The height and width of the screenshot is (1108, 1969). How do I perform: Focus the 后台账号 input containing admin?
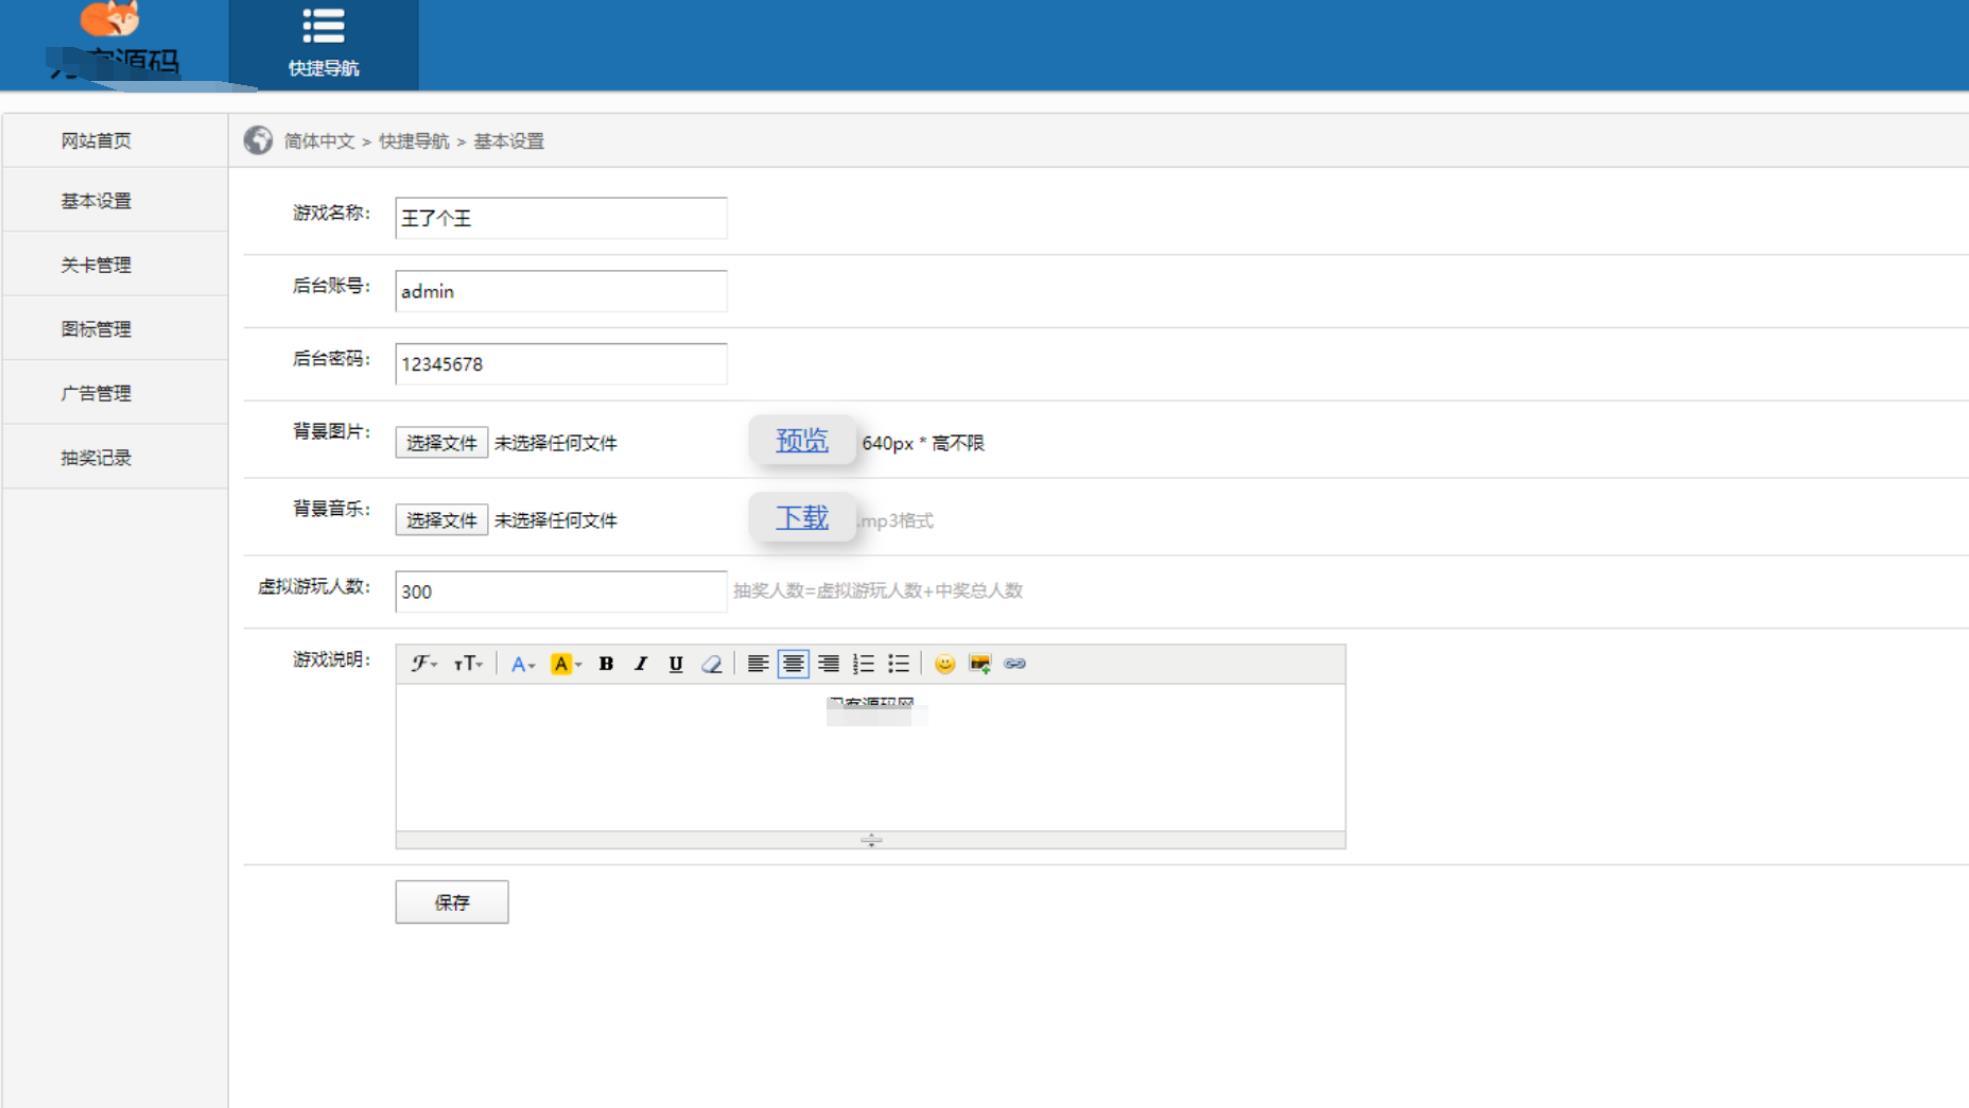(561, 291)
